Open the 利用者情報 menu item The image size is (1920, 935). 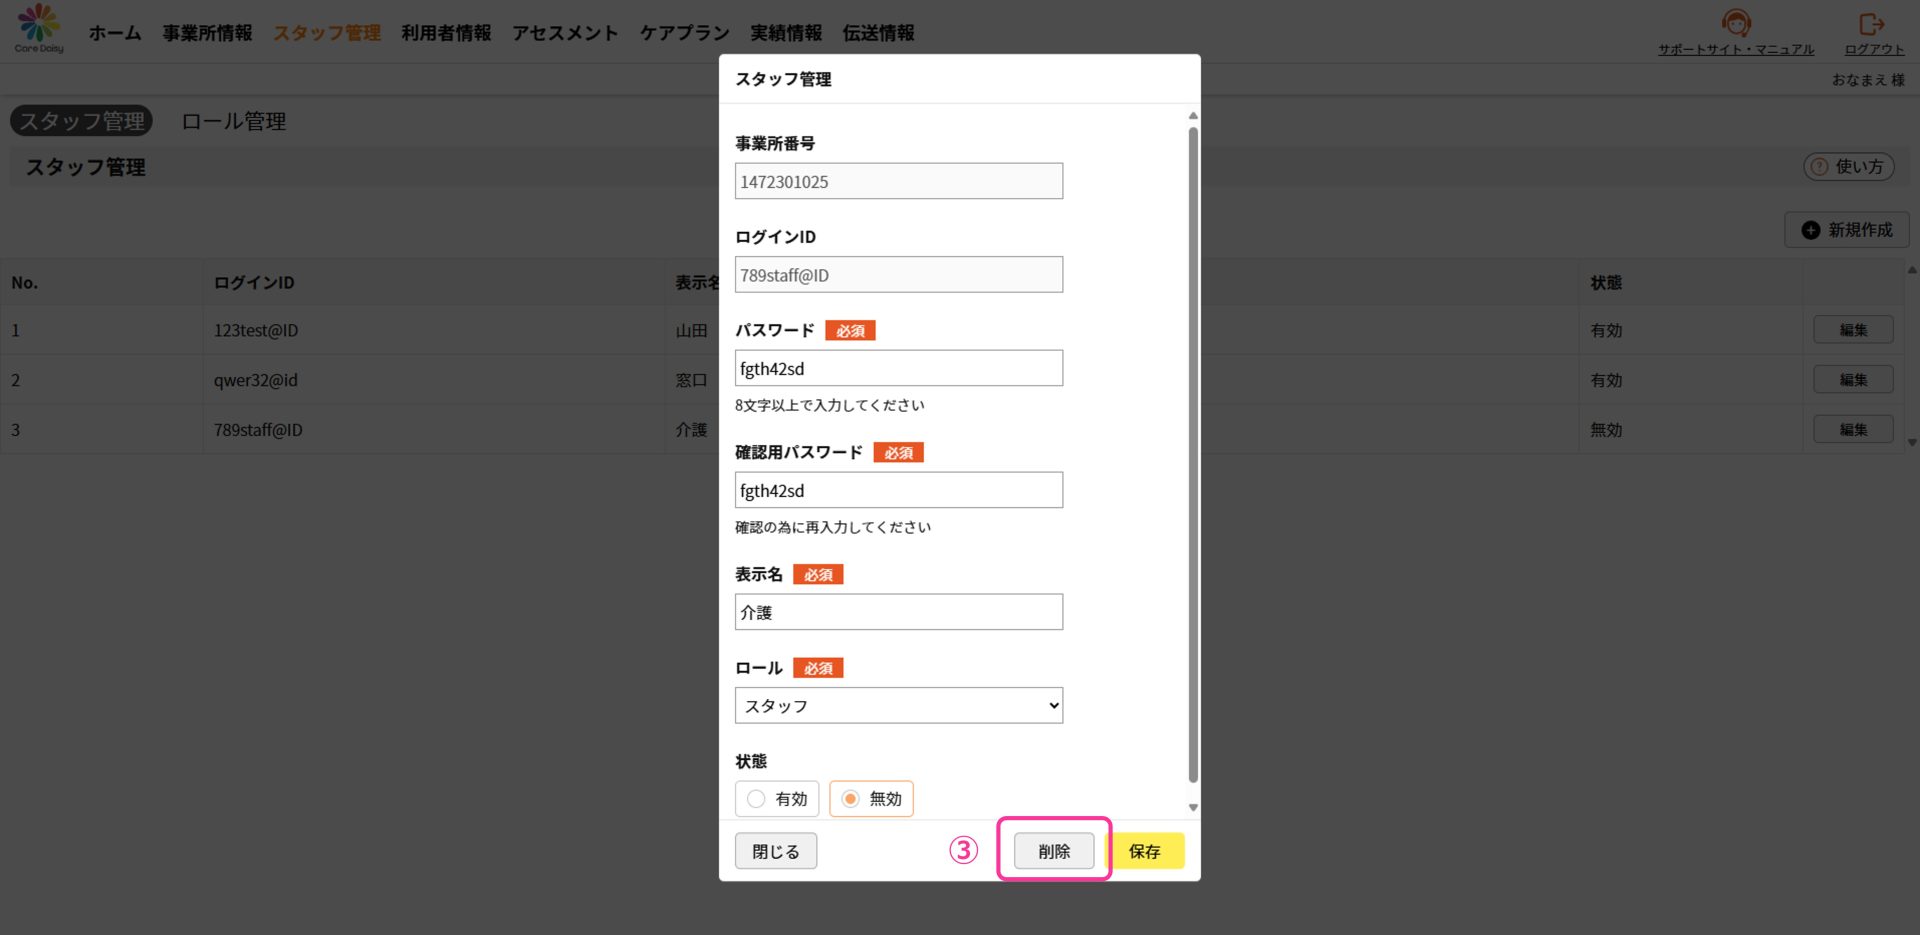(446, 33)
